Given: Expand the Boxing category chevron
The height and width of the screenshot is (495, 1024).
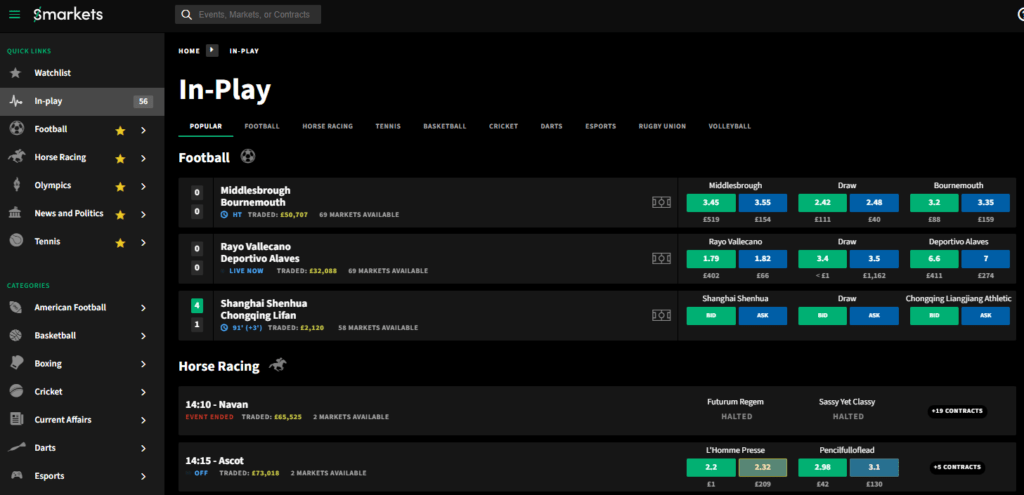Looking at the screenshot, I should (x=143, y=364).
